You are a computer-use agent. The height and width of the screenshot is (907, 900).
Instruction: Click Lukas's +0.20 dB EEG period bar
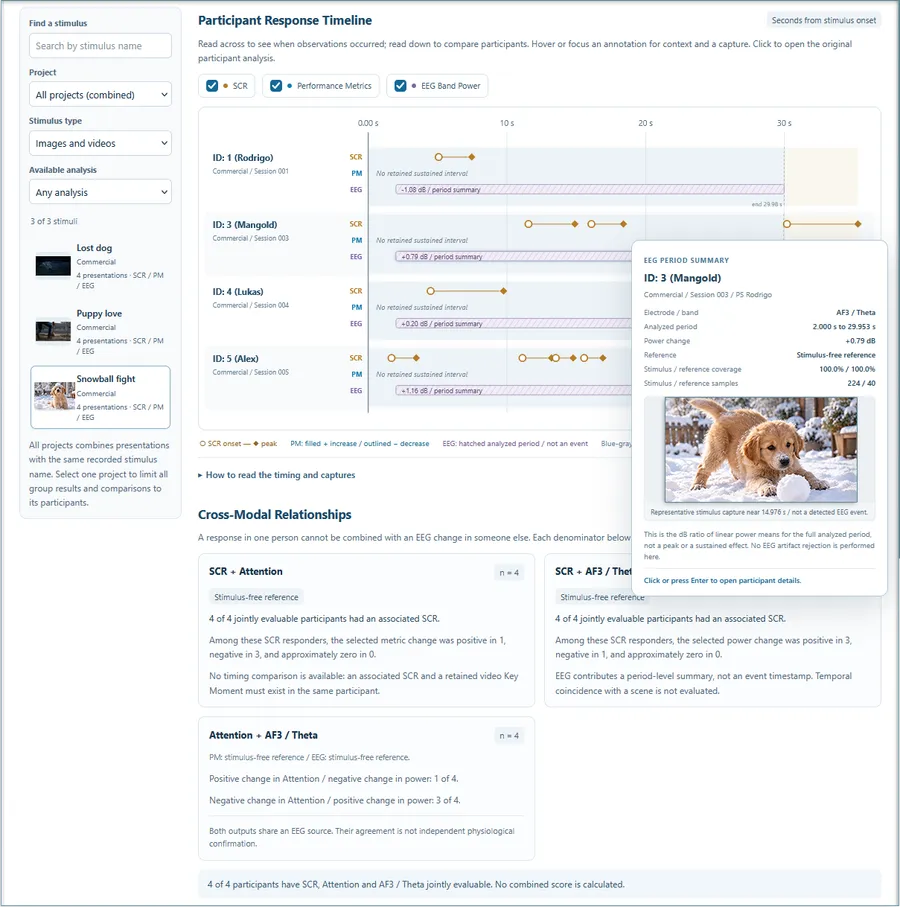(x=513, y=323)
